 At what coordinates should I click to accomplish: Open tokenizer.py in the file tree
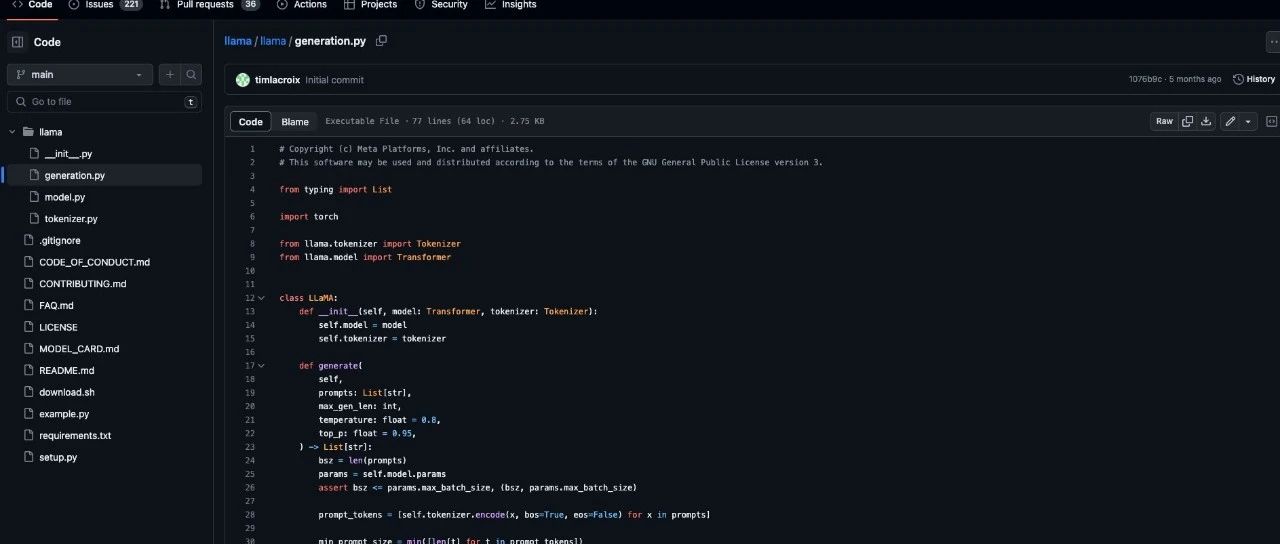[x=71, y=219]
